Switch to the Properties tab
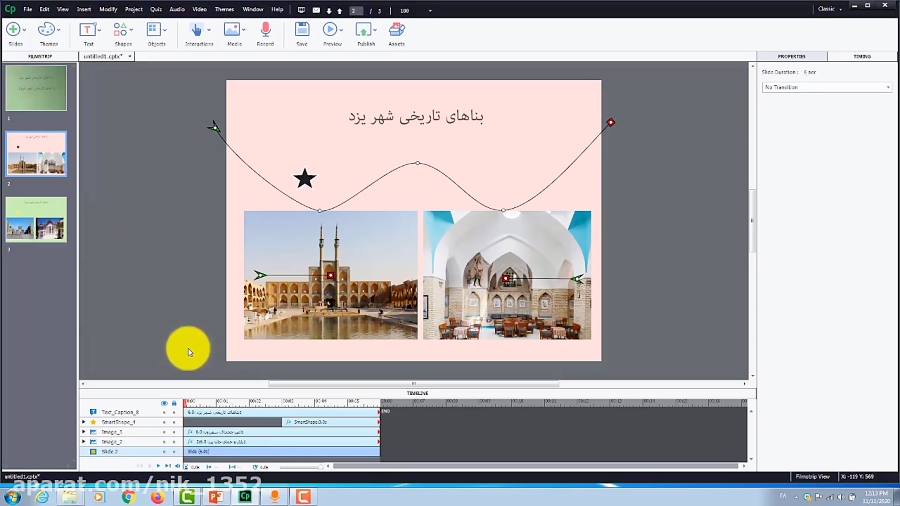 pyautogui.click(x=792, y=56)
